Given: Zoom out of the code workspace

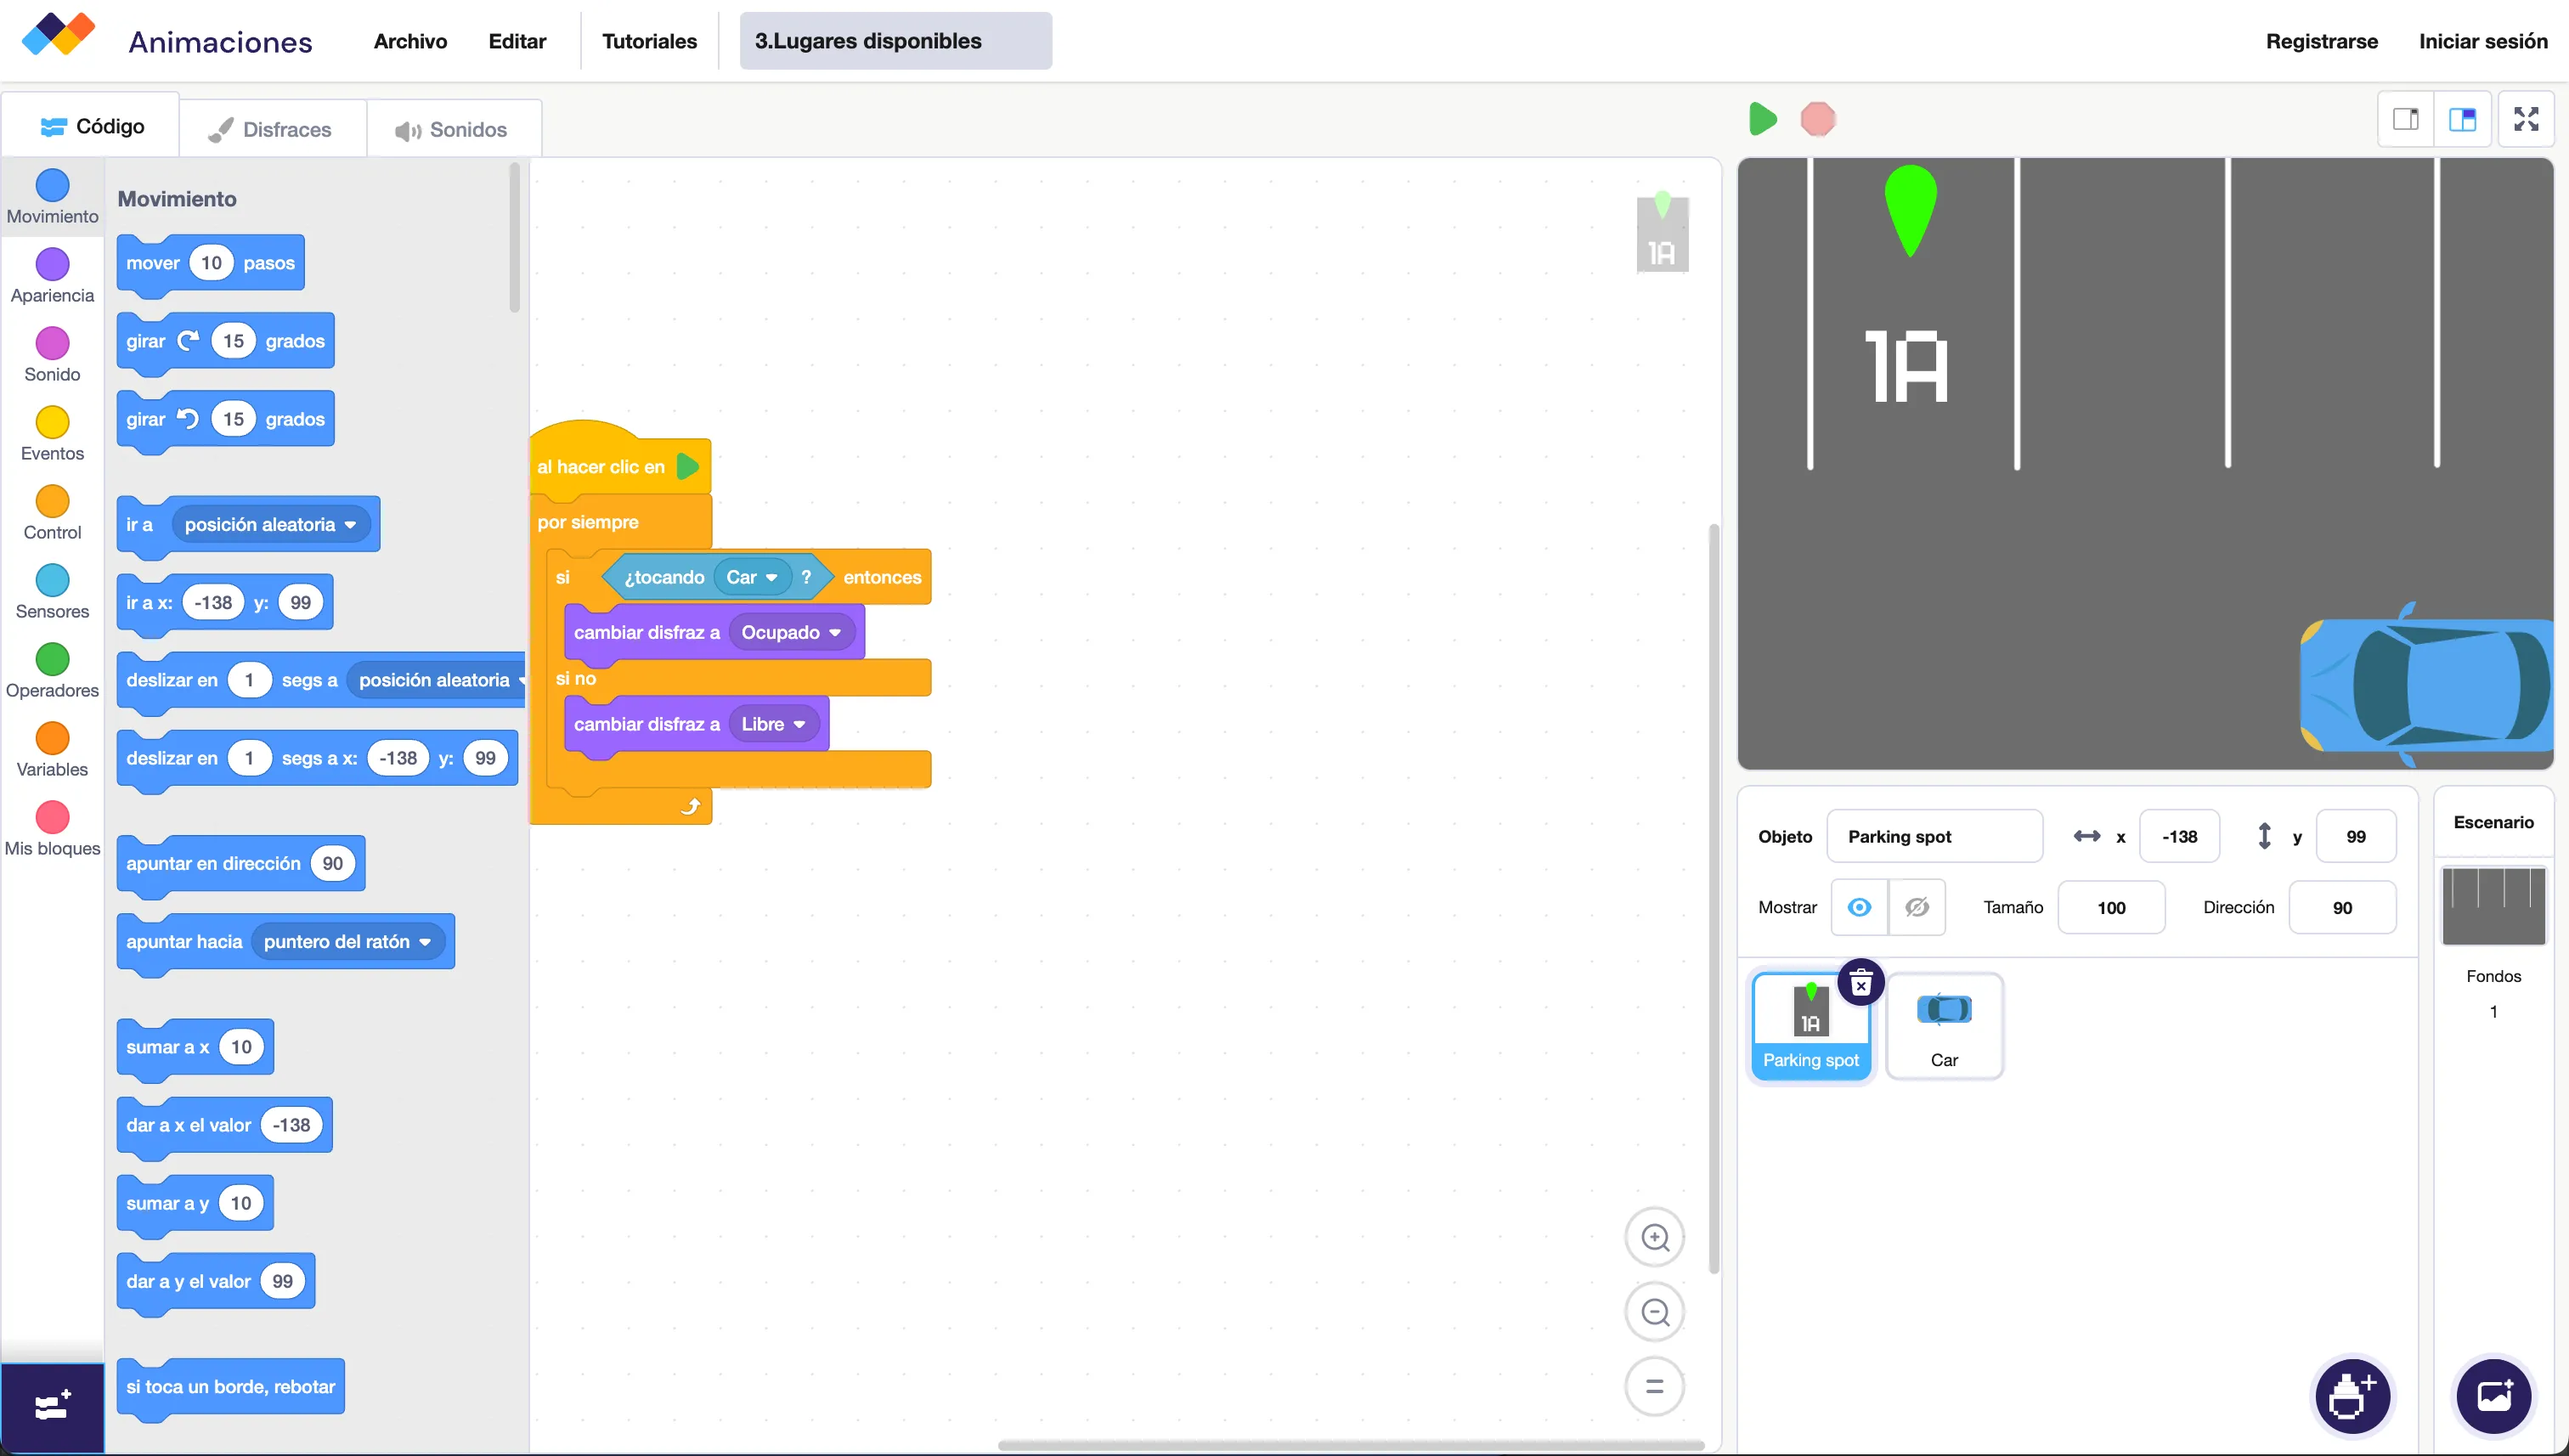Looking at the screenshot, I should coord(1655,1312).
